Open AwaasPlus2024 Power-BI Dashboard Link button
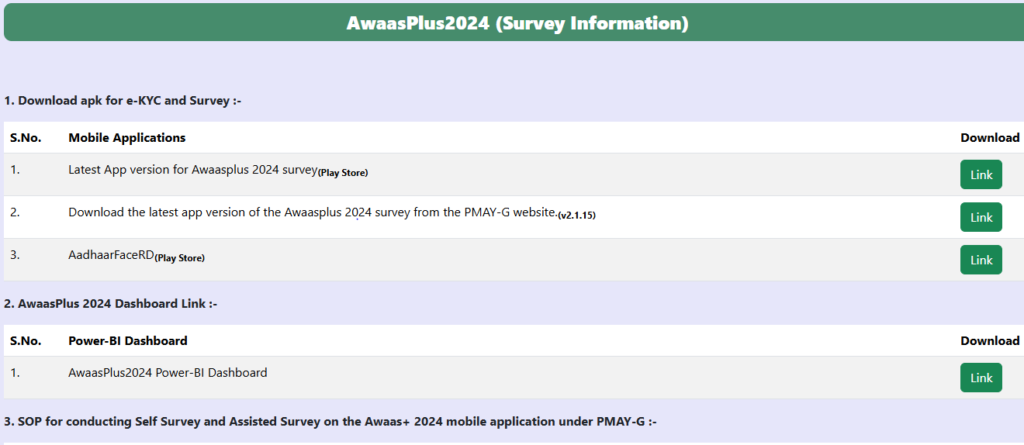 tap(981, 378)
